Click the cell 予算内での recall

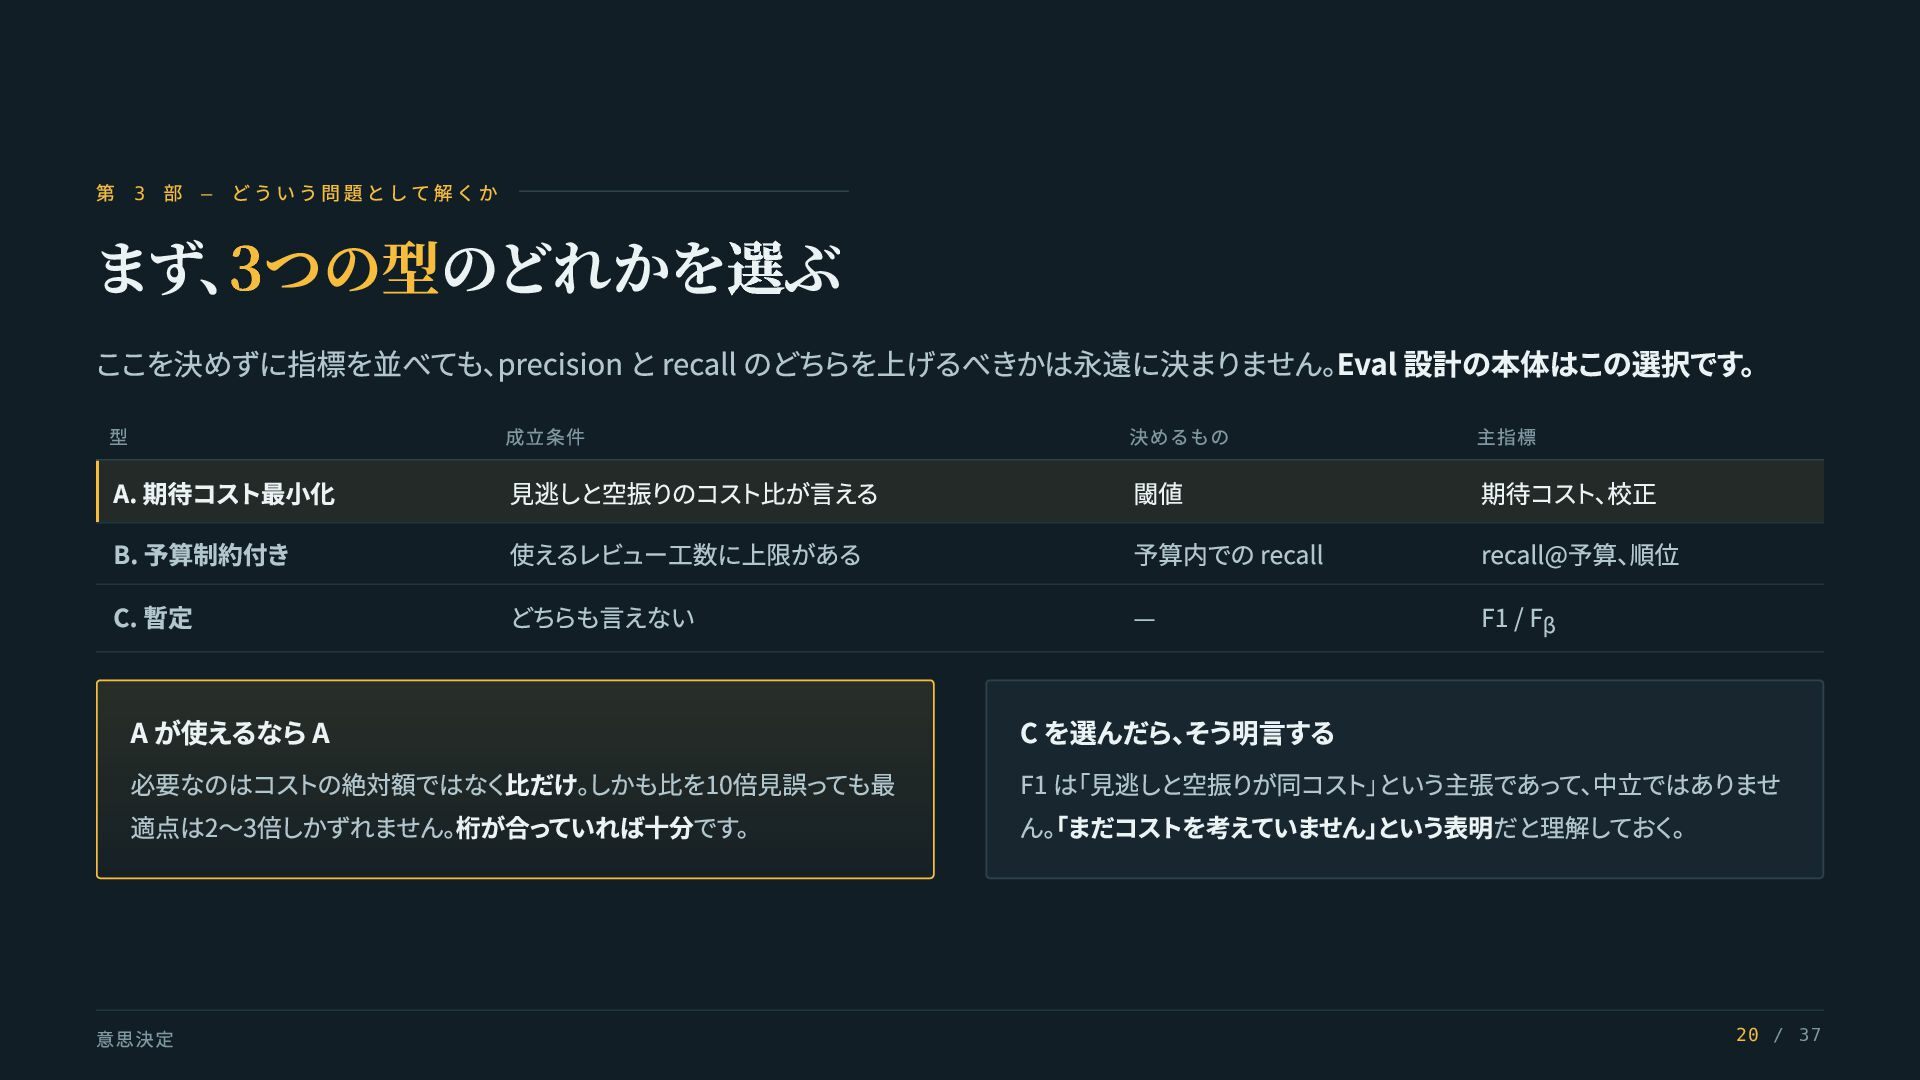tap(1228, 555)
